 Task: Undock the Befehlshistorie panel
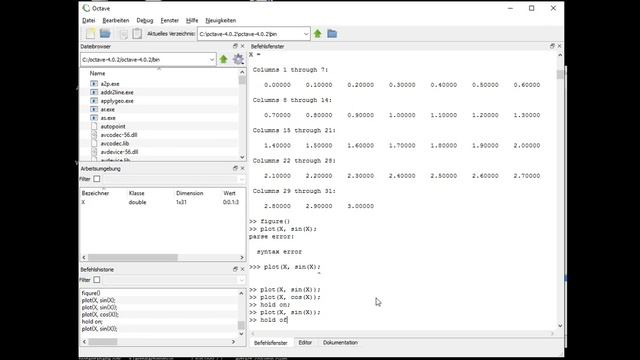click(x=235, y=269)
